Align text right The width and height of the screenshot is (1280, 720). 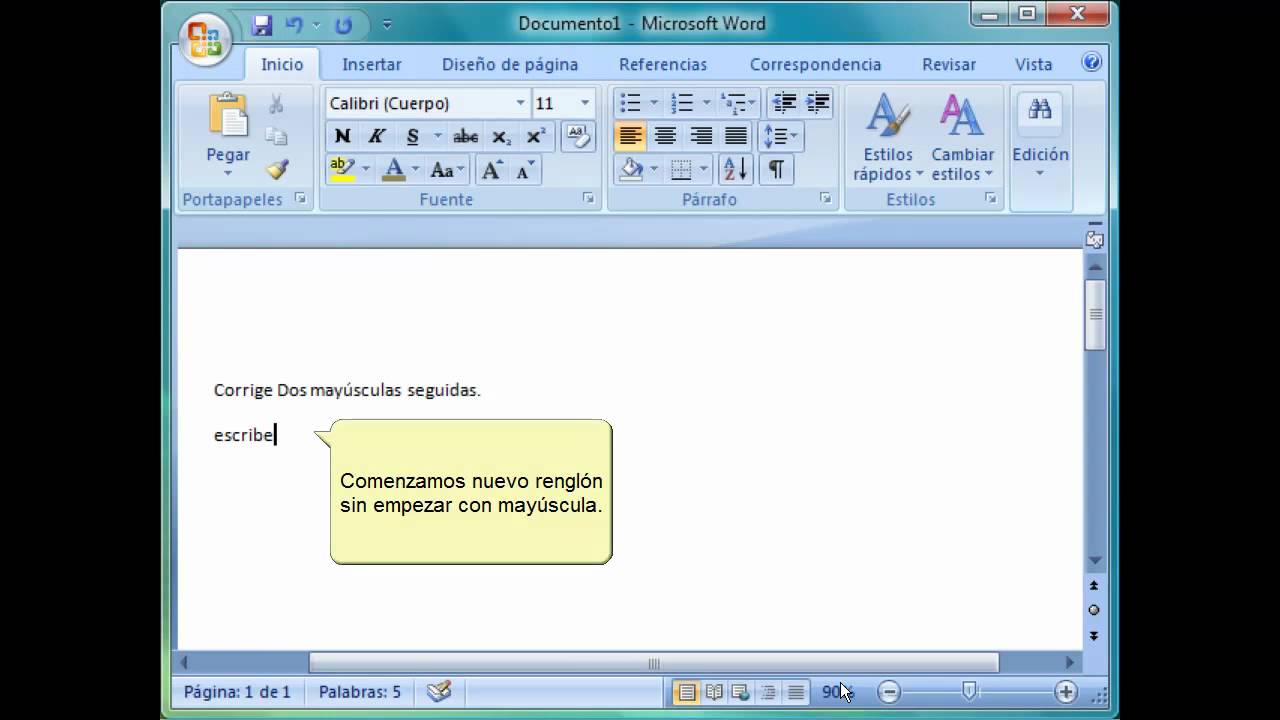coord(701,136)
